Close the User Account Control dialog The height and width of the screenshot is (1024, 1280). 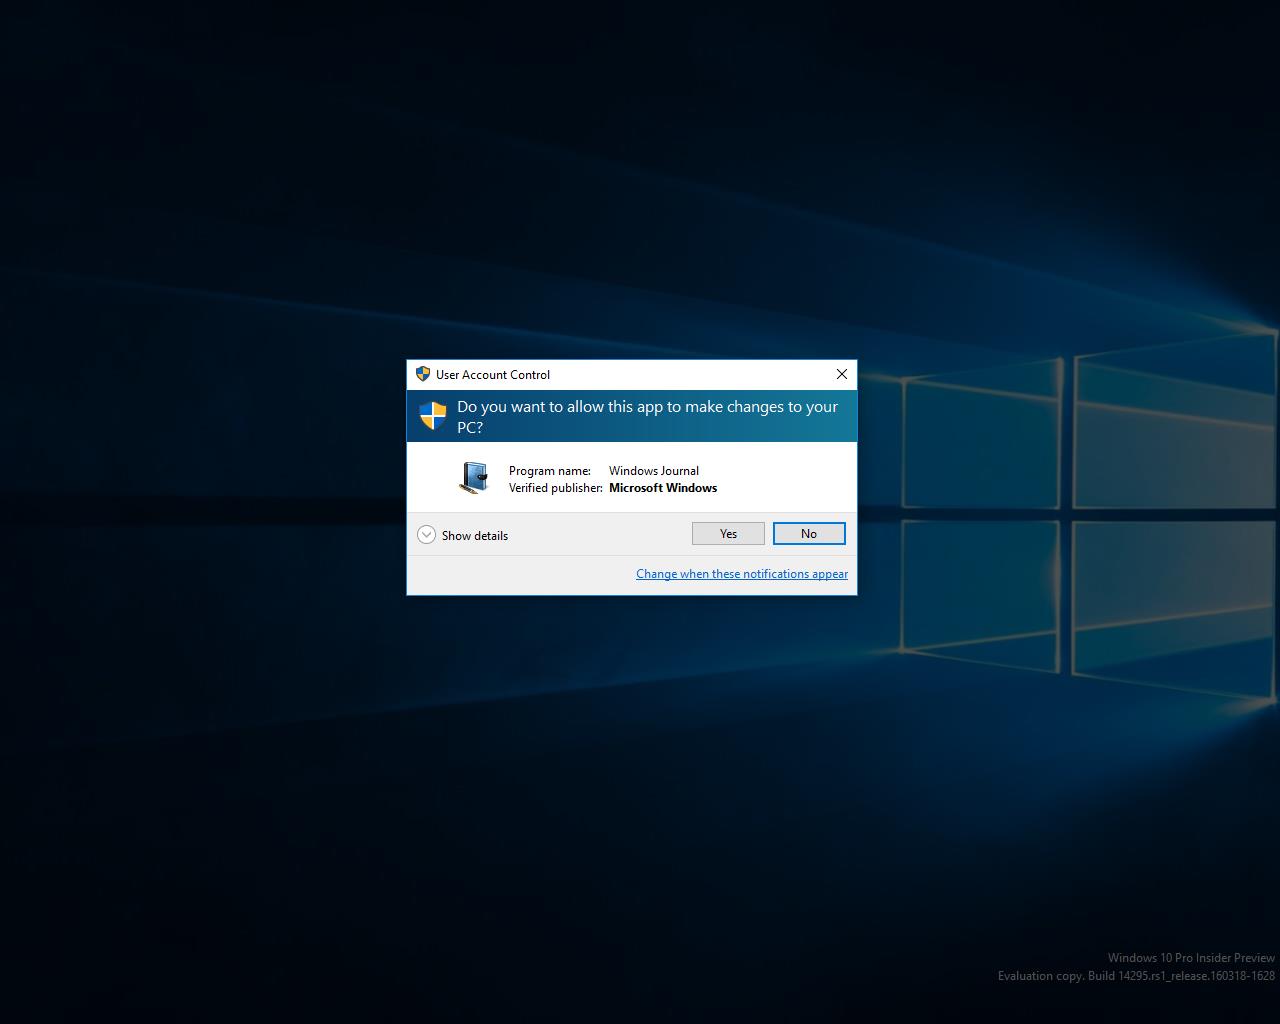pyautogui.click(x=842, y=374)
